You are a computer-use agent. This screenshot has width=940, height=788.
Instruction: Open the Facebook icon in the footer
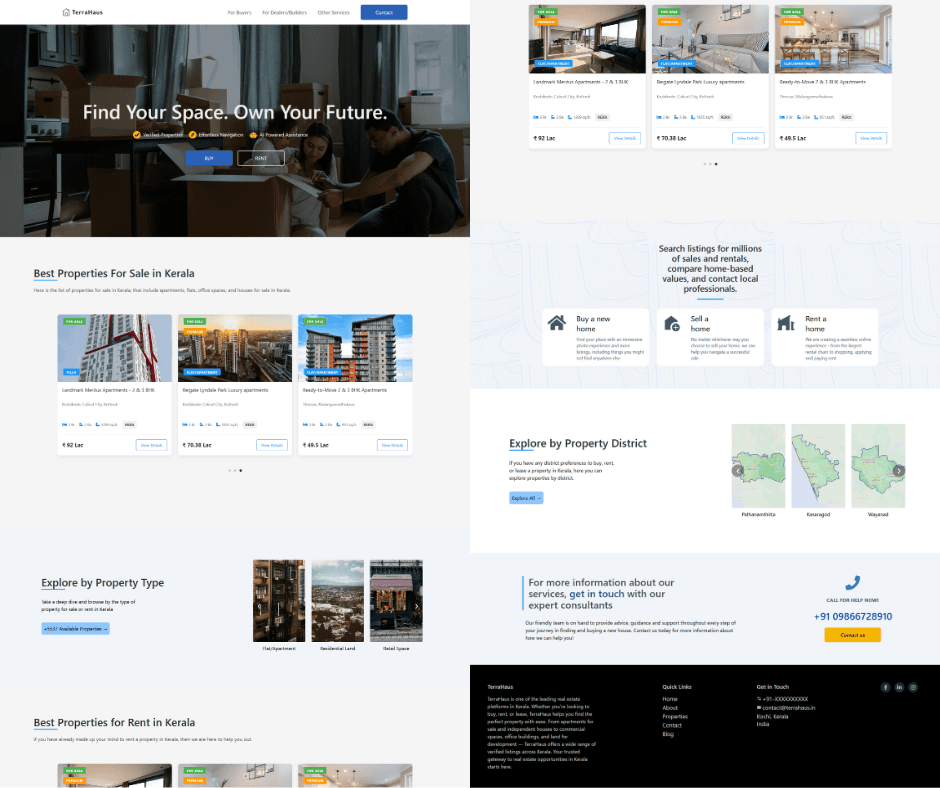[885, 687]
